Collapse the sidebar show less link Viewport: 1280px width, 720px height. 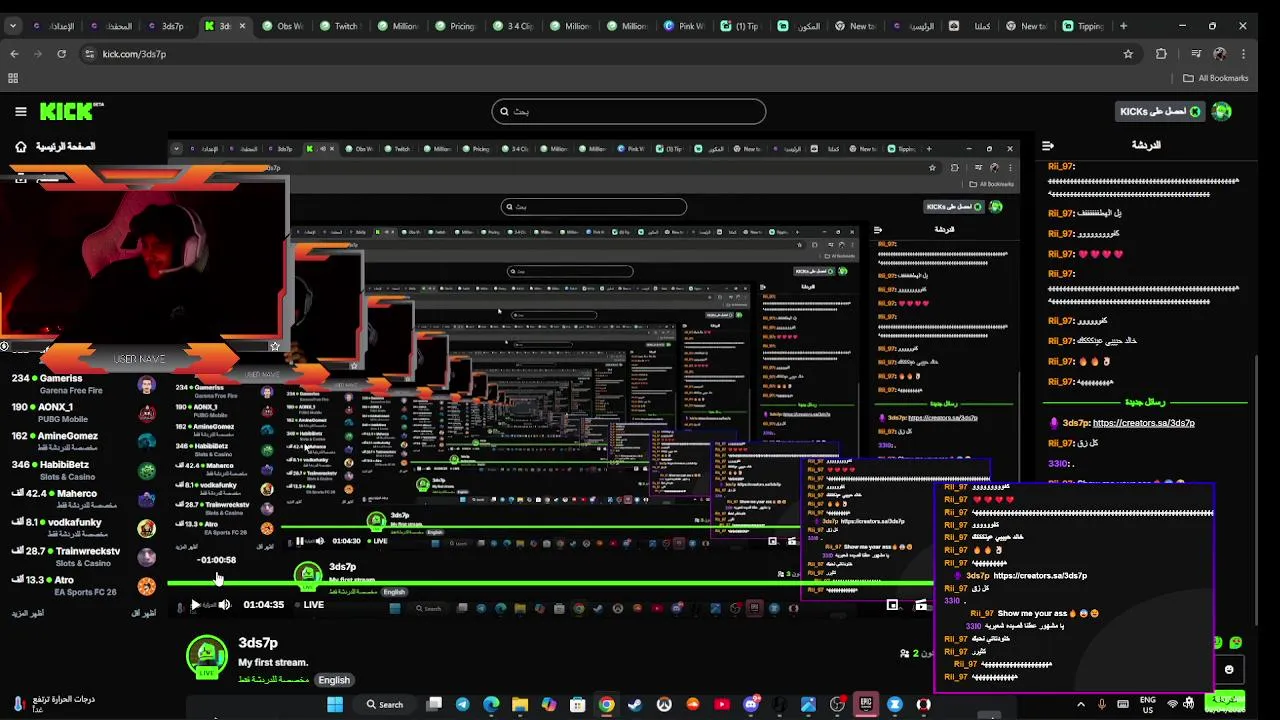coord(143,613)
